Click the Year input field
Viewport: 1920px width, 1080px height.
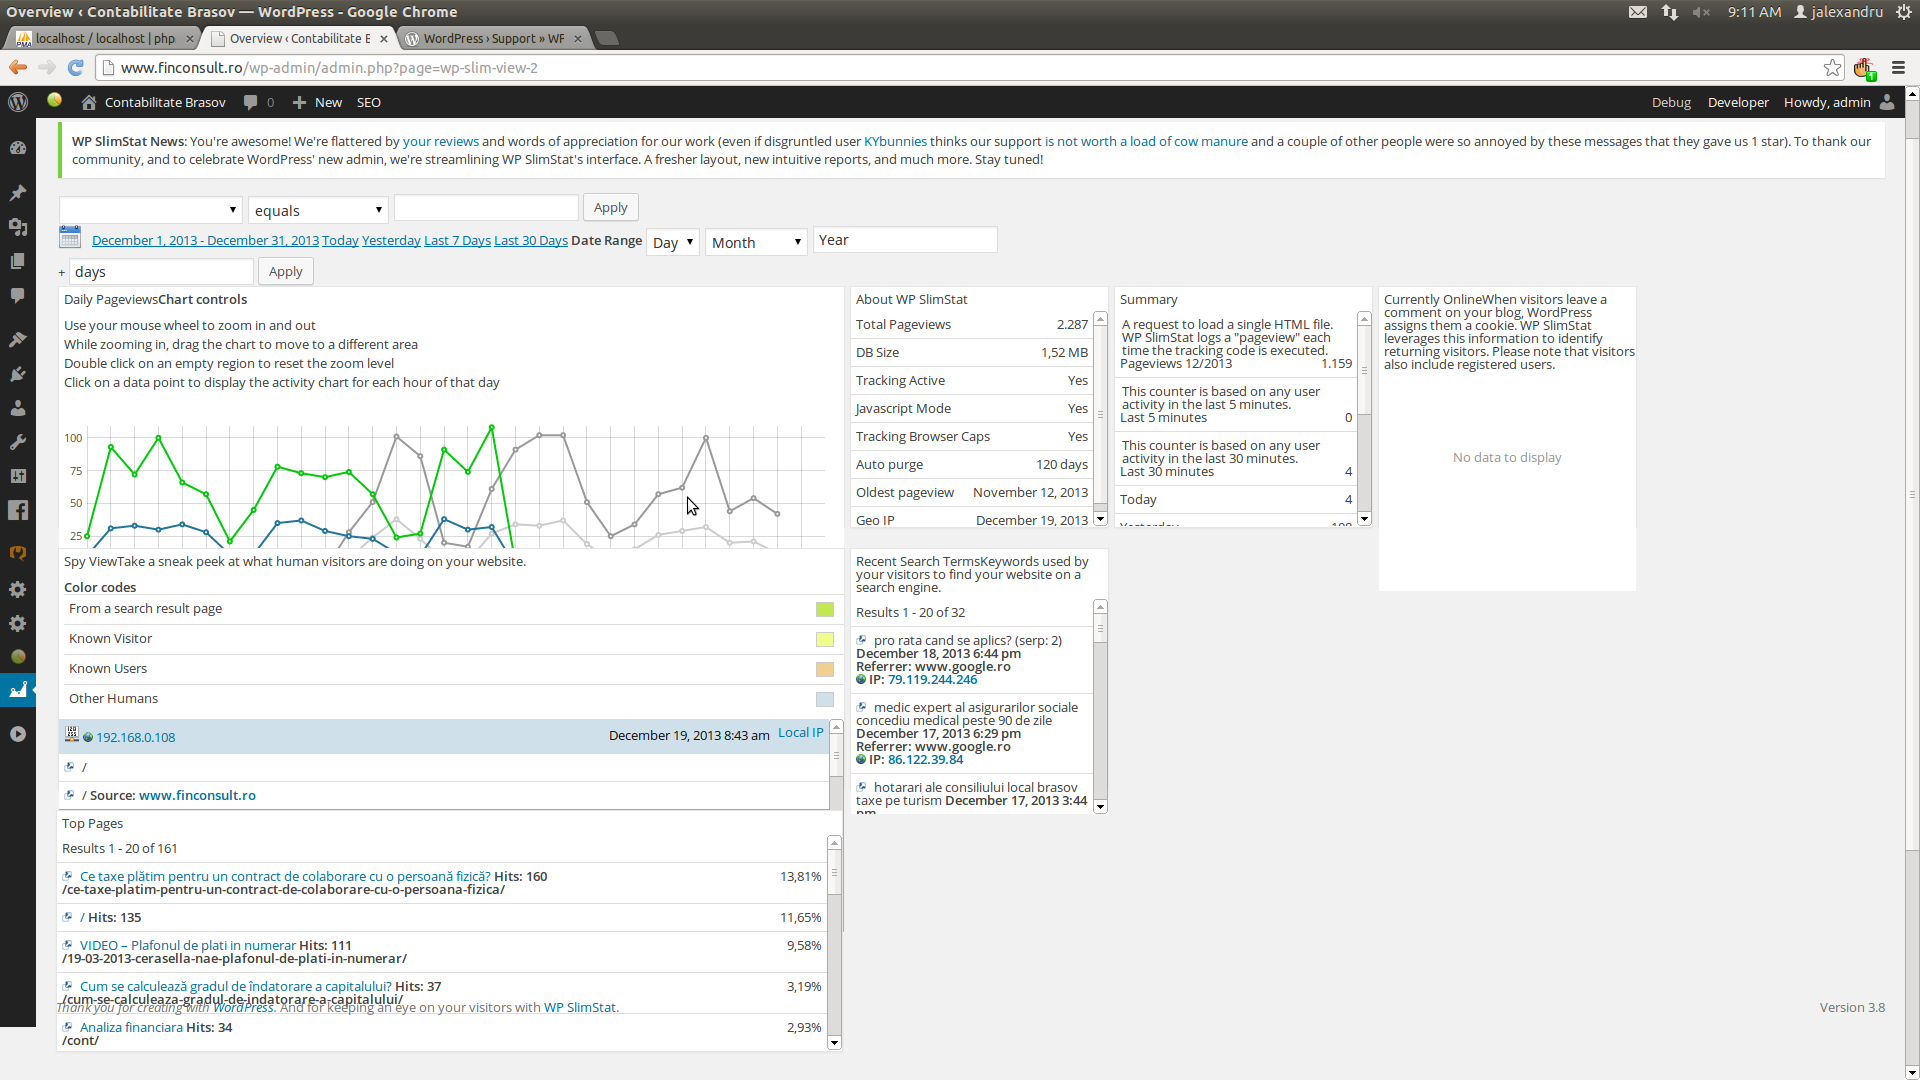(x=905, y=240)
